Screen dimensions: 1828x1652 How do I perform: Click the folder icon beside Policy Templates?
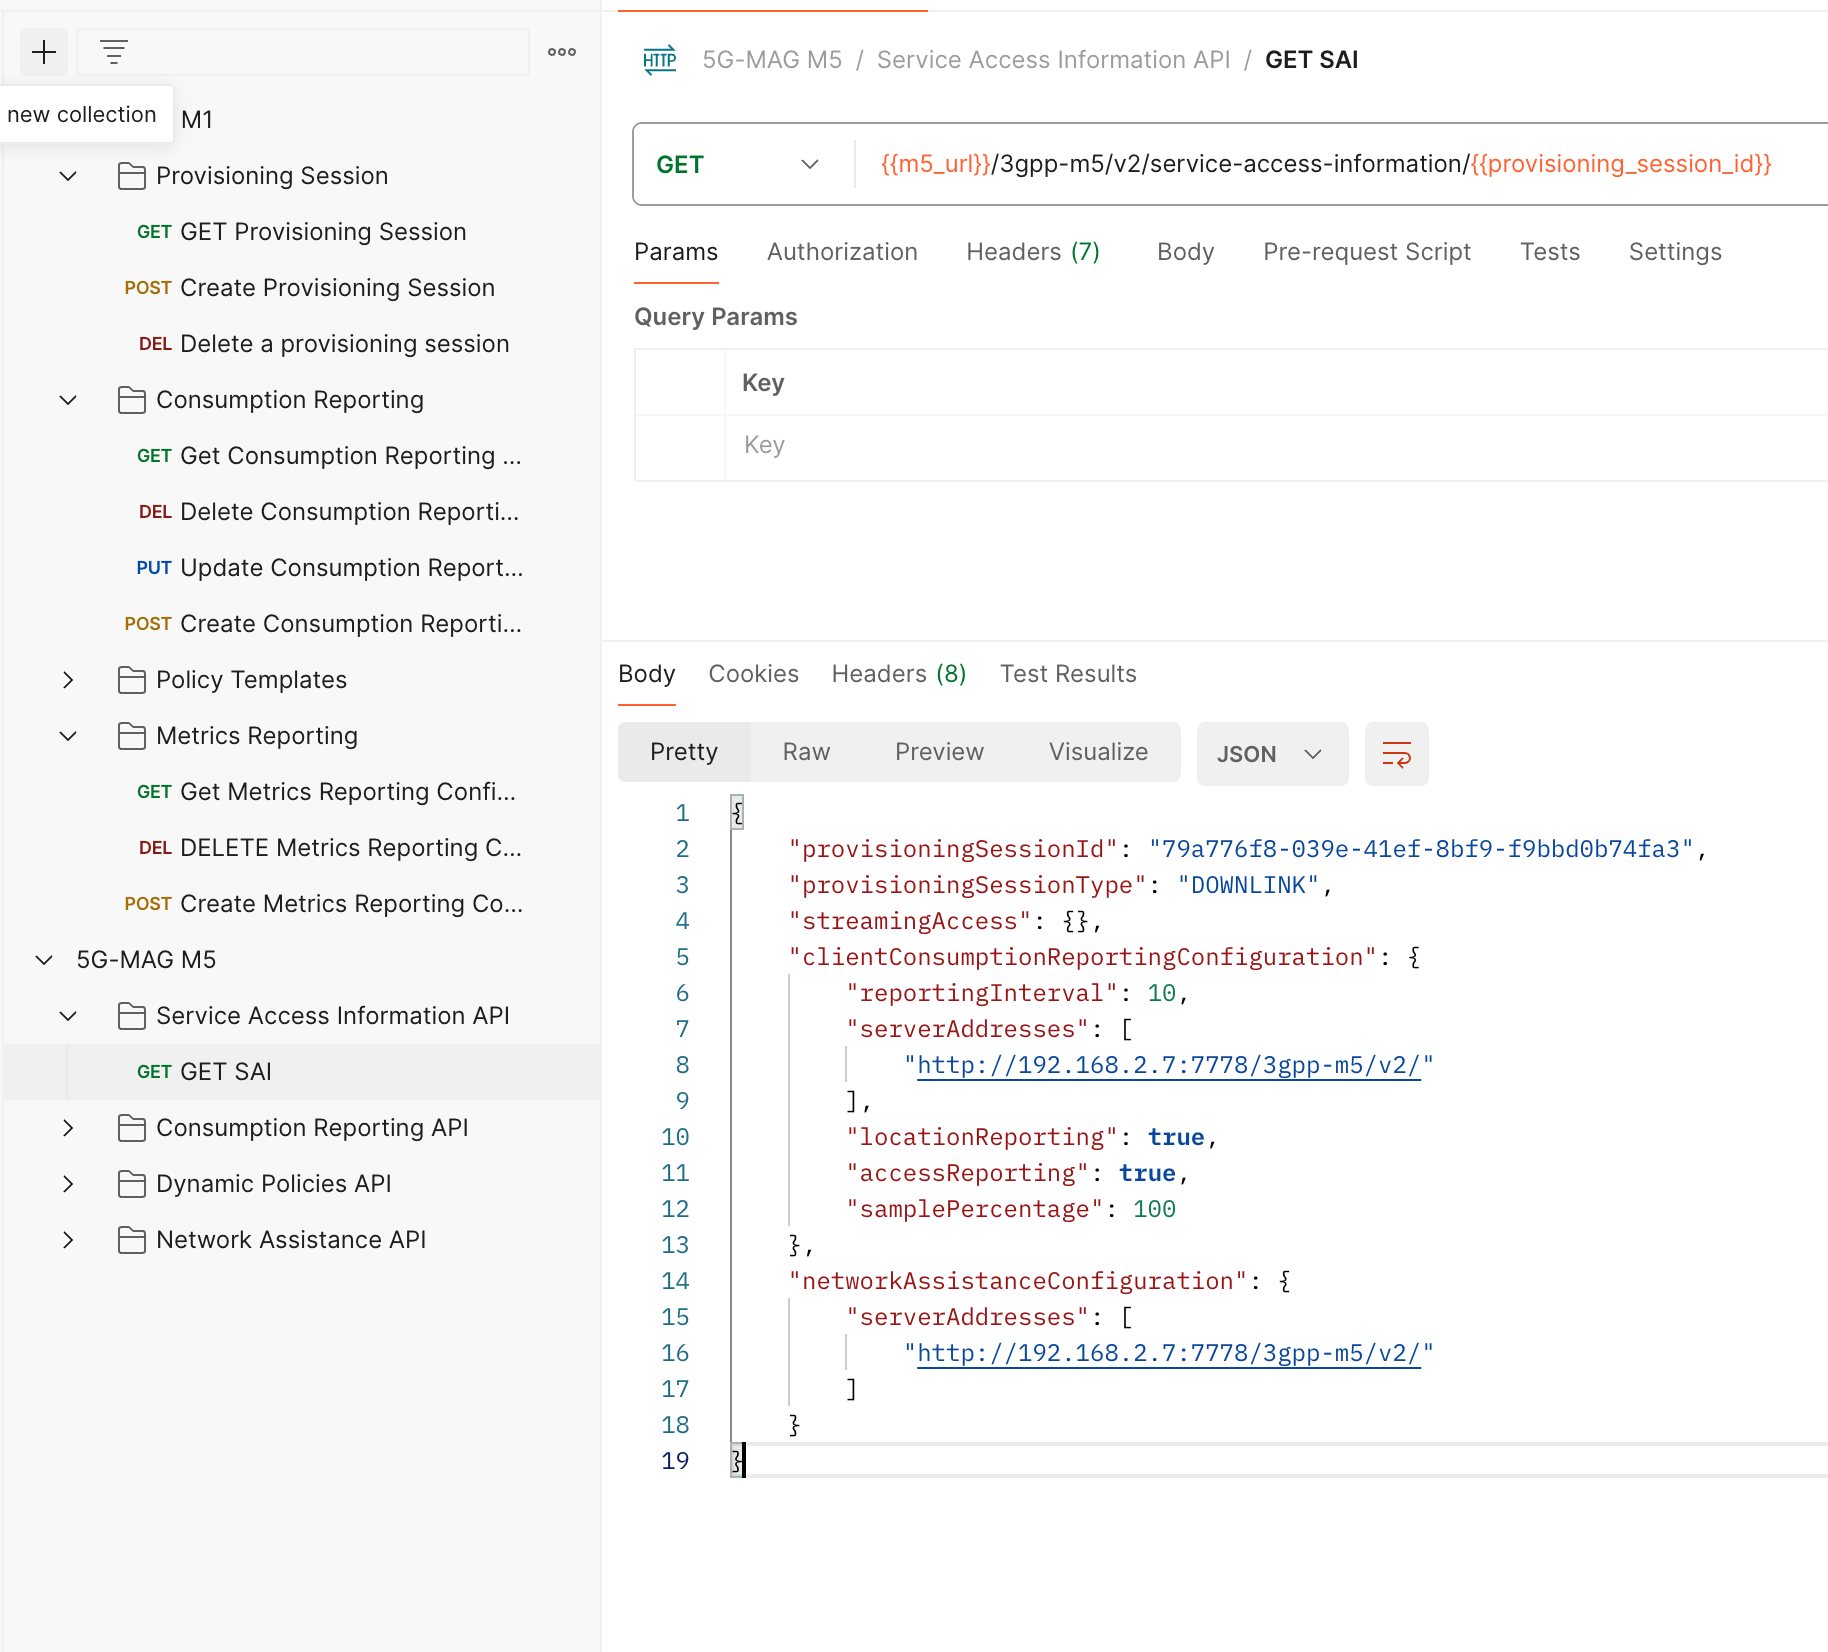tap(131, 679)
